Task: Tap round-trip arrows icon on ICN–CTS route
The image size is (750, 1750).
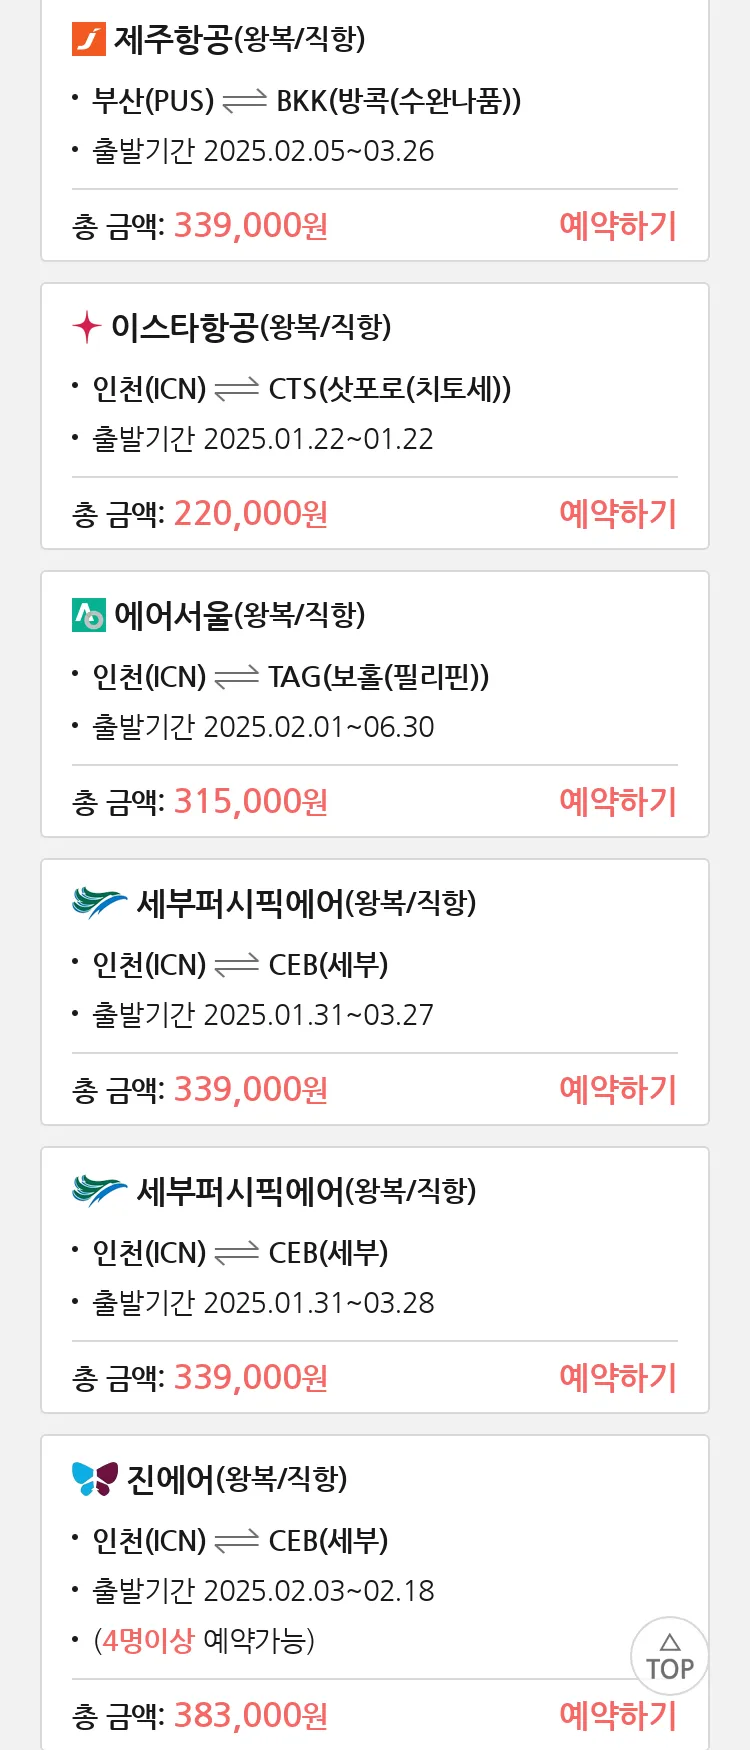Action: pyautogui.click(x=236, y=389)
